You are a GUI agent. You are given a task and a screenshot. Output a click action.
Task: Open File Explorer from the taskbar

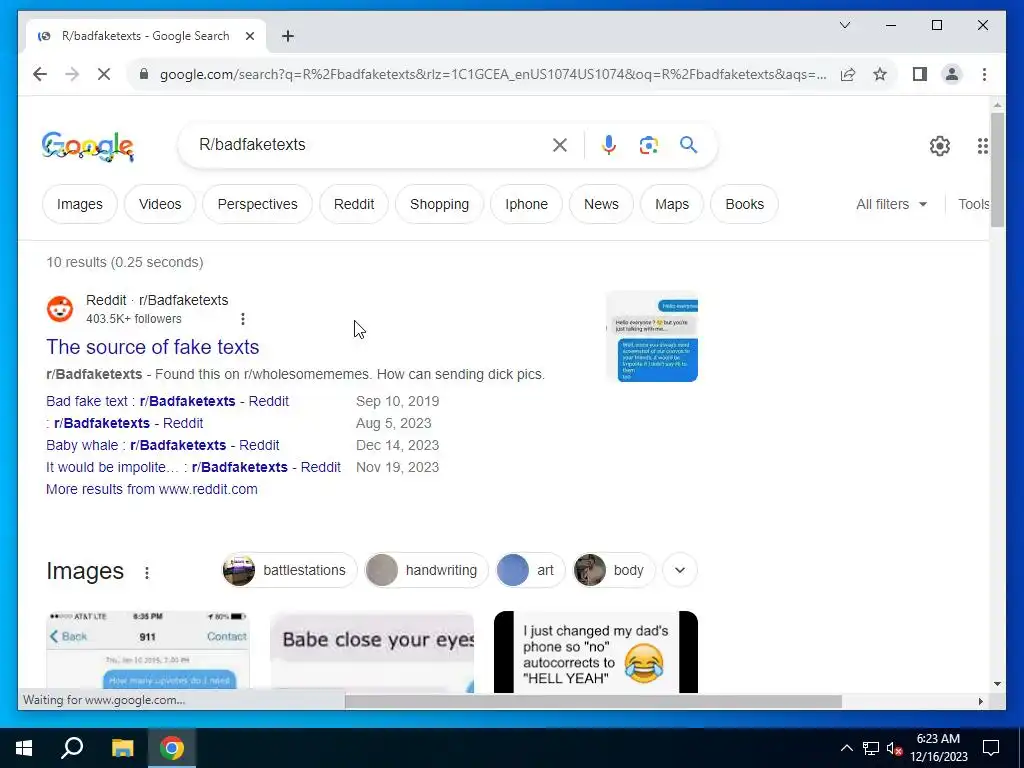(122, 748)
